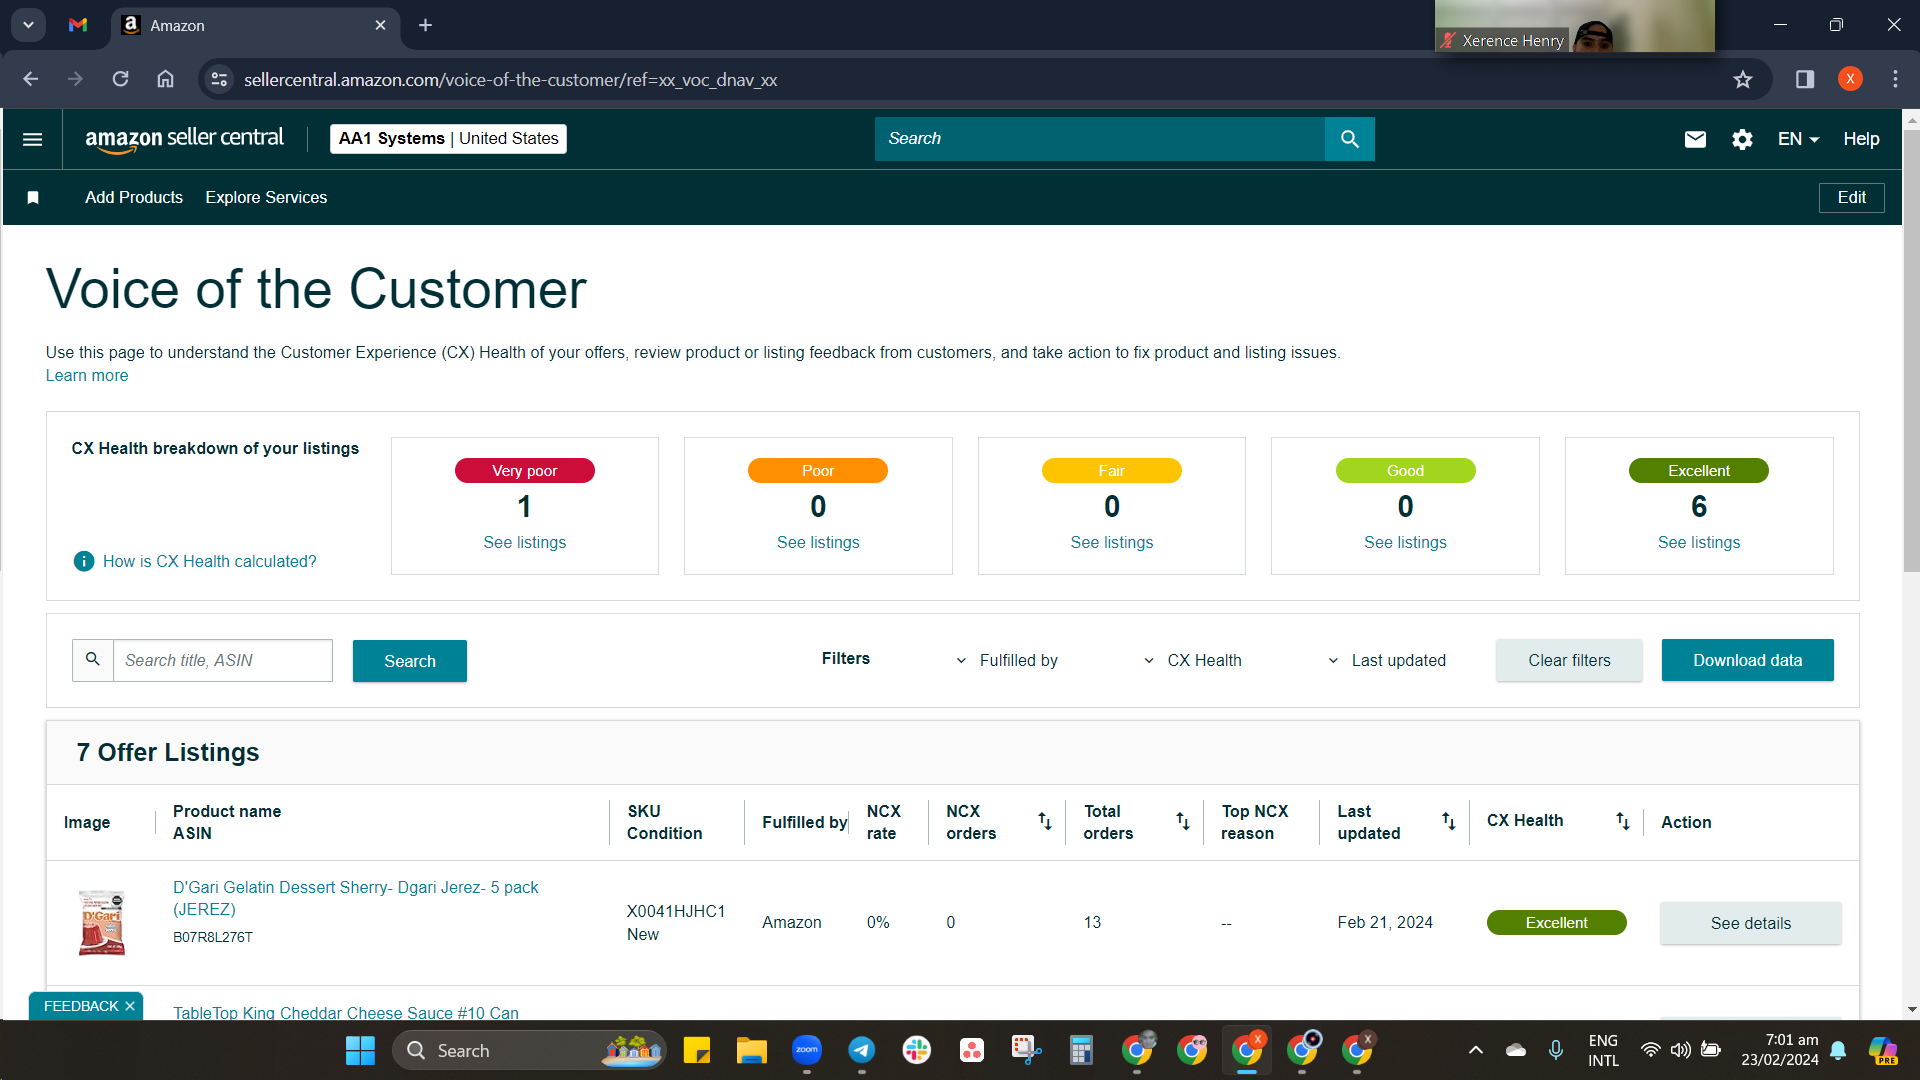Open the Chrome three-dot menu
This screenshot has width=1920, height=1080.
(x=1895, y=79)
